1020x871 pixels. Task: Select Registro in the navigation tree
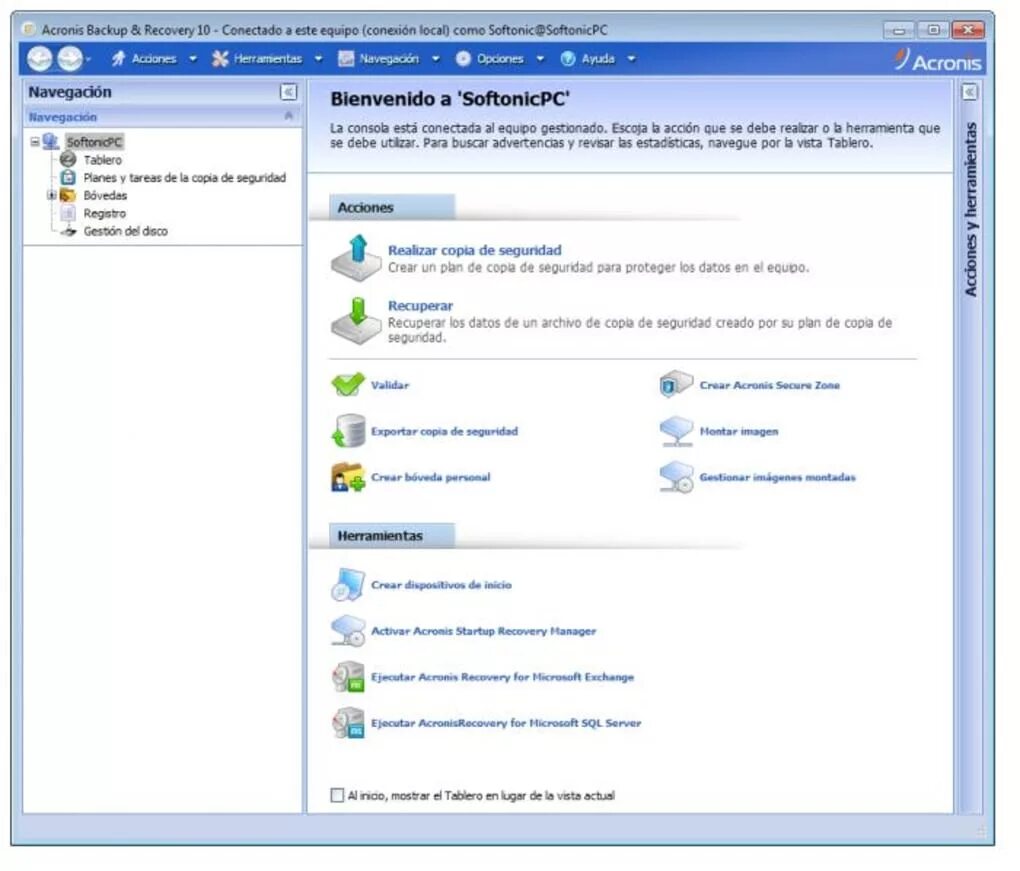point(105,213)
